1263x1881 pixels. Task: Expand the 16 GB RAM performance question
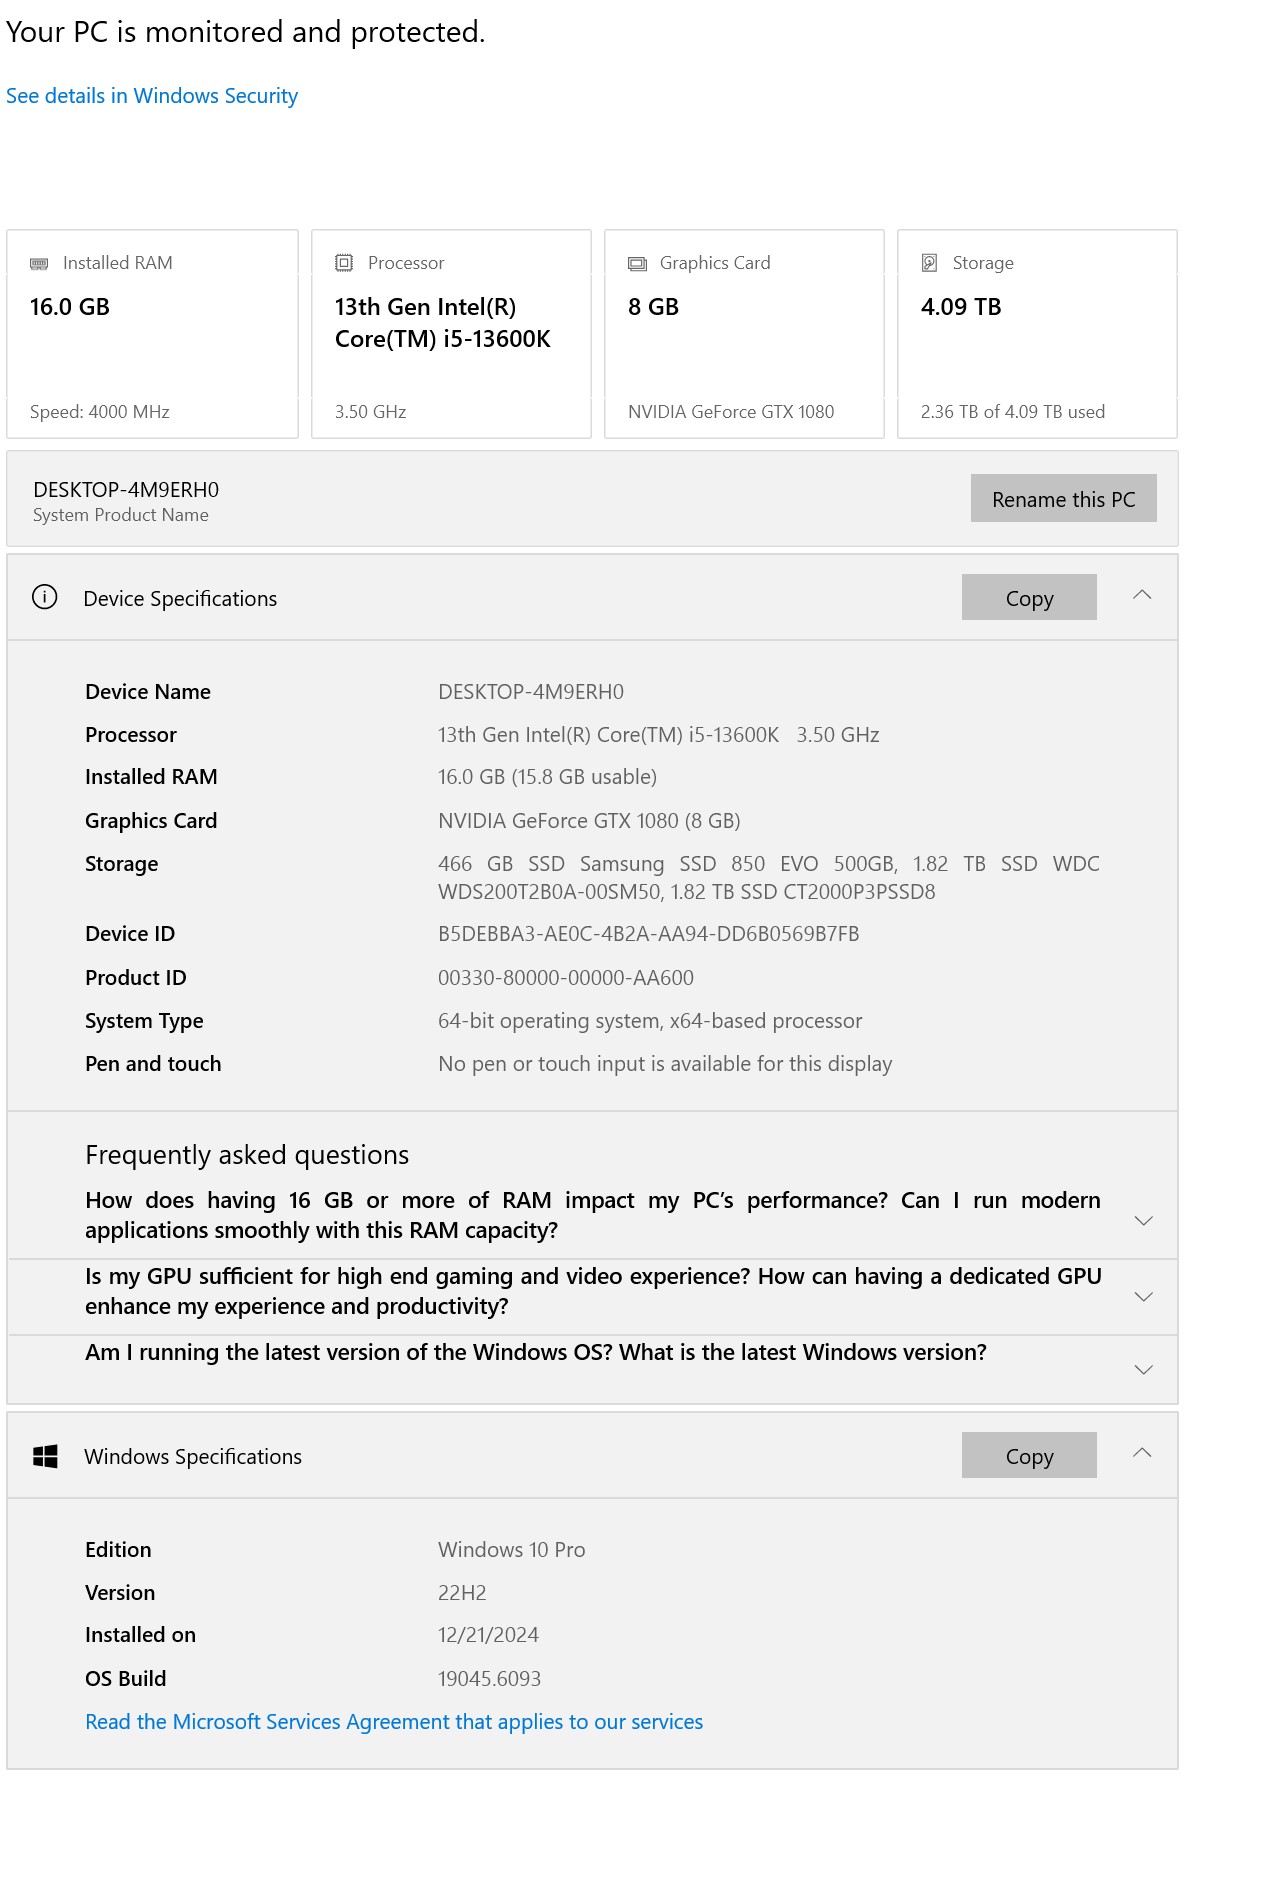1144,1221
